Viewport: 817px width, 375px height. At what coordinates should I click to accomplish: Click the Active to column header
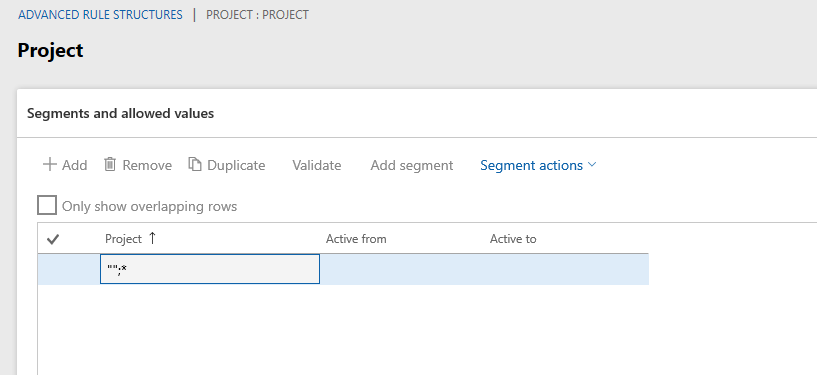click(x=513, y=239)
